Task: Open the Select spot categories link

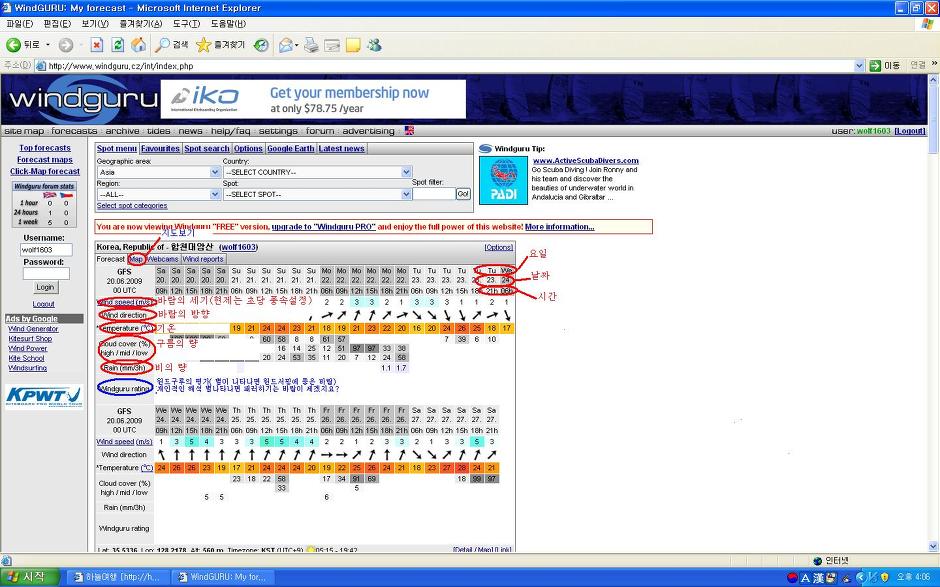Action: click(x=132, y=206)
